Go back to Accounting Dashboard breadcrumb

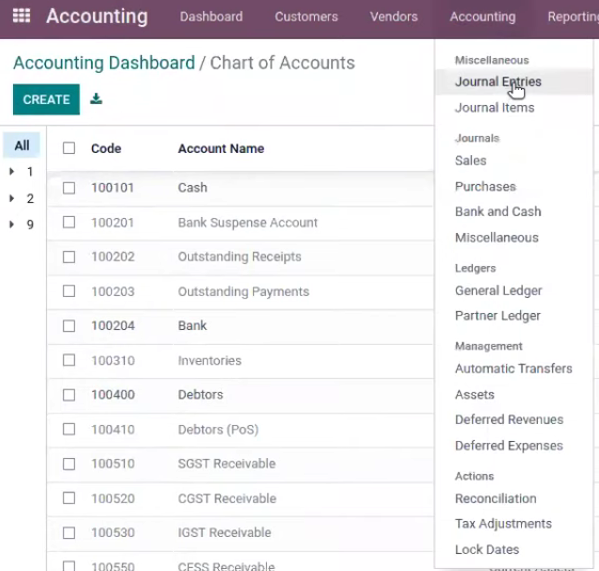coord(104,63)
